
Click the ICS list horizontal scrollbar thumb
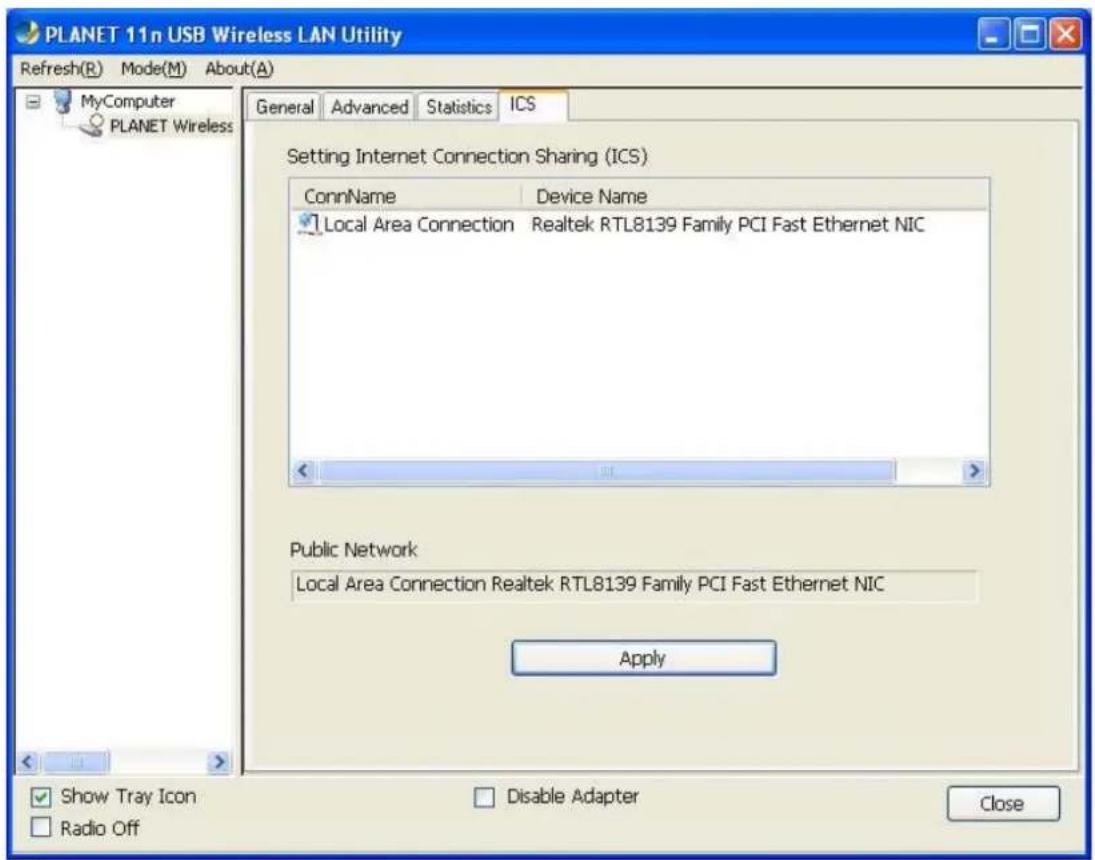pyautogui.click(x=606, y=471)
